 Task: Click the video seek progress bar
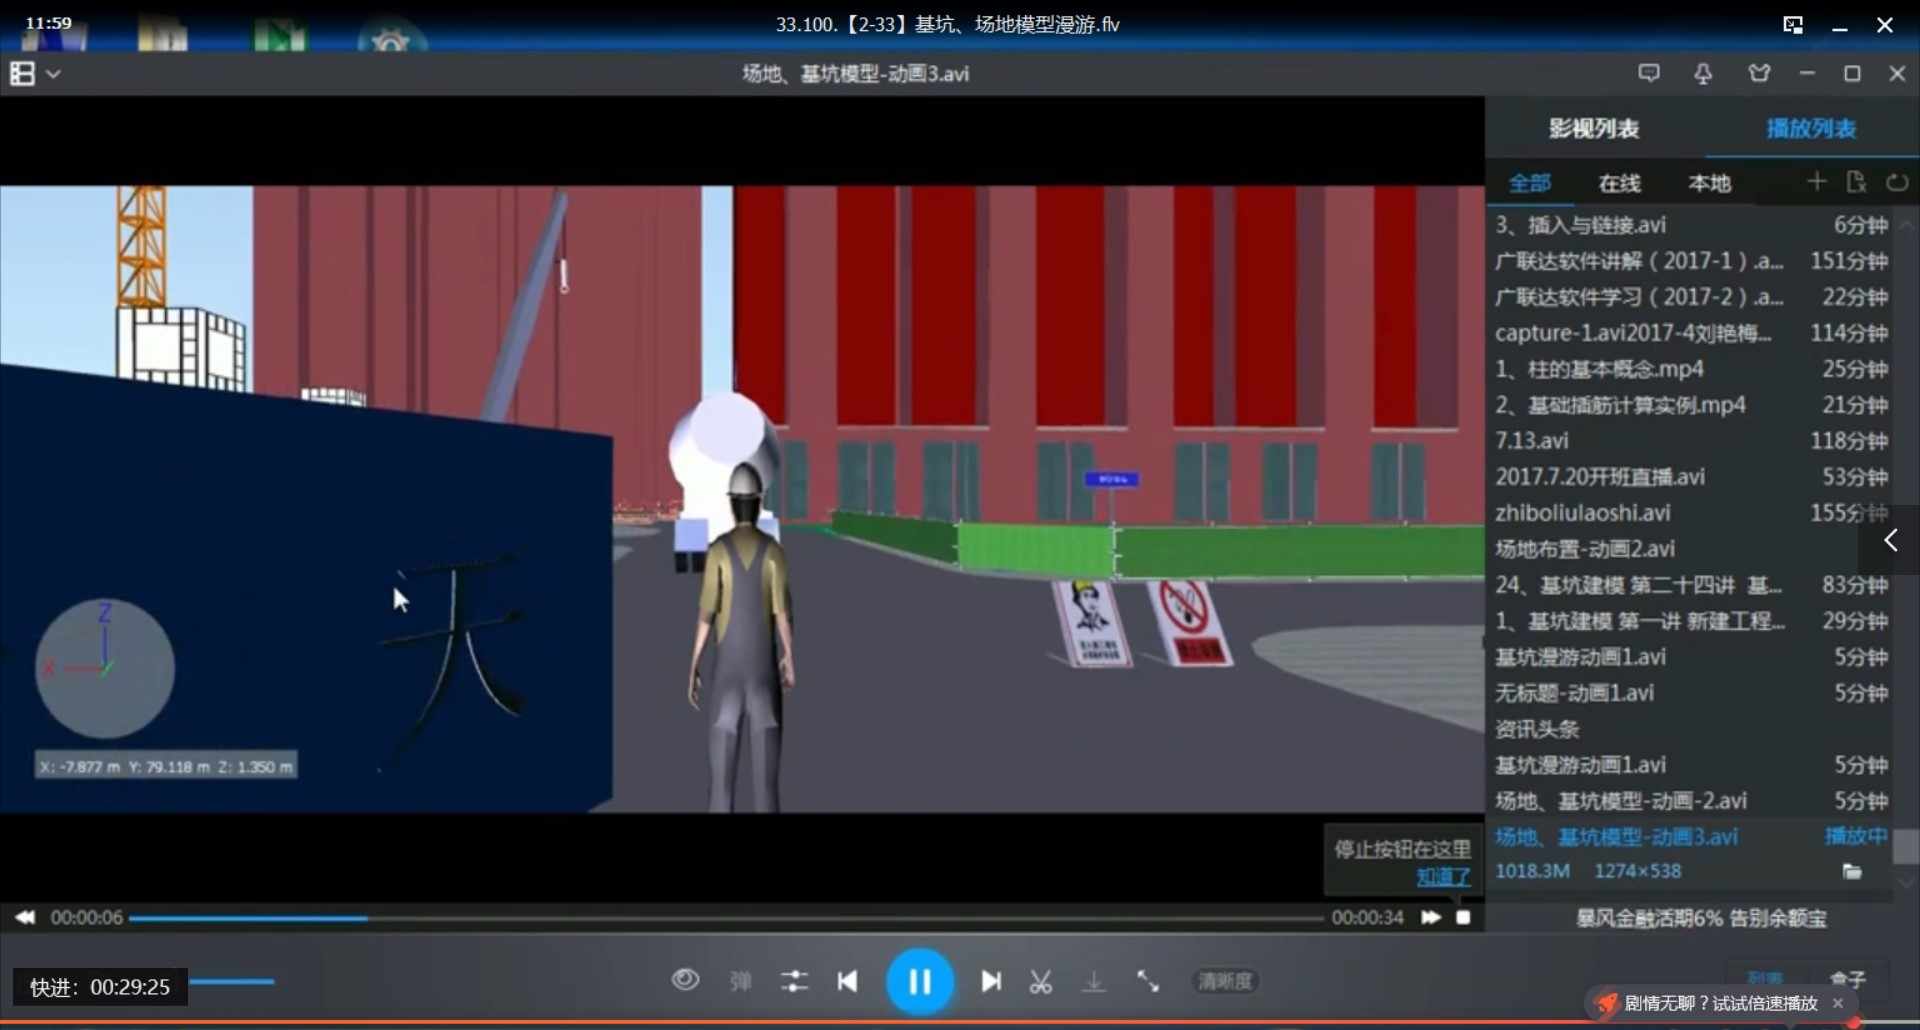pos(700,917)
